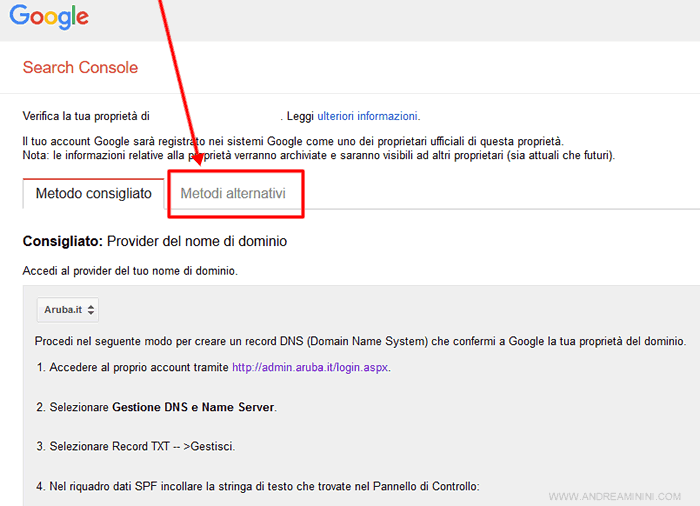Click the blank domain name area after "proprietà di"
This screenshot has width=700, height=506.
pos(214,116)
